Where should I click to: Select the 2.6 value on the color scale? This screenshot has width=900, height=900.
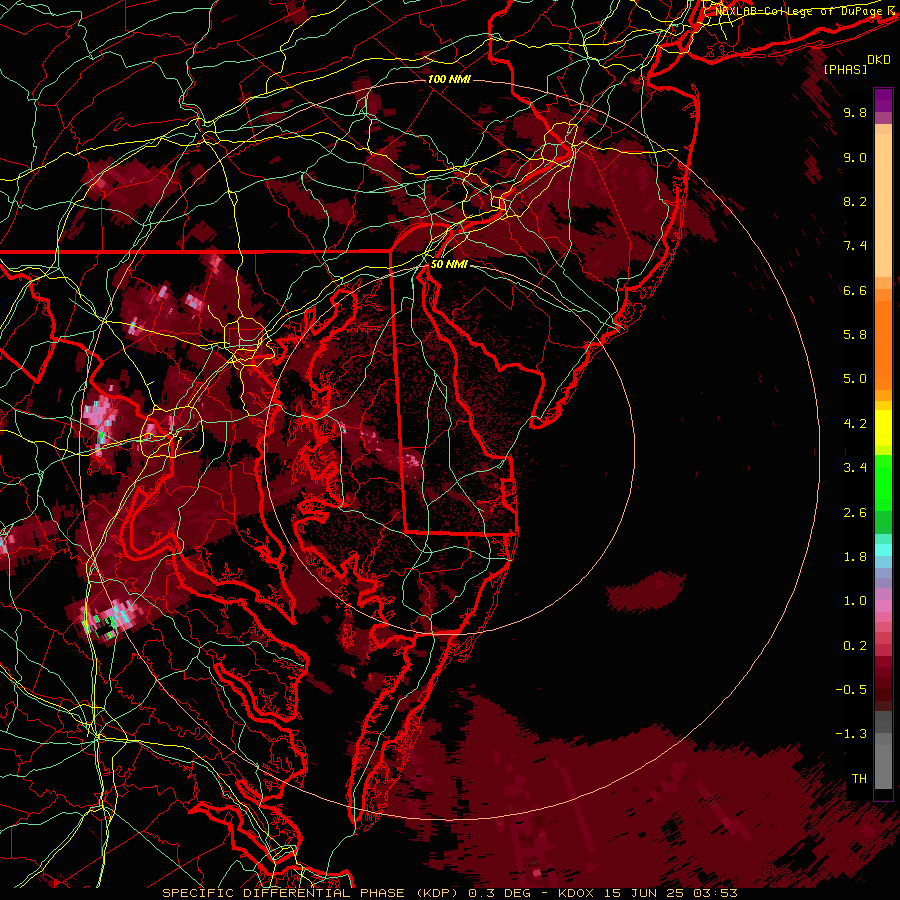point(855,513)
